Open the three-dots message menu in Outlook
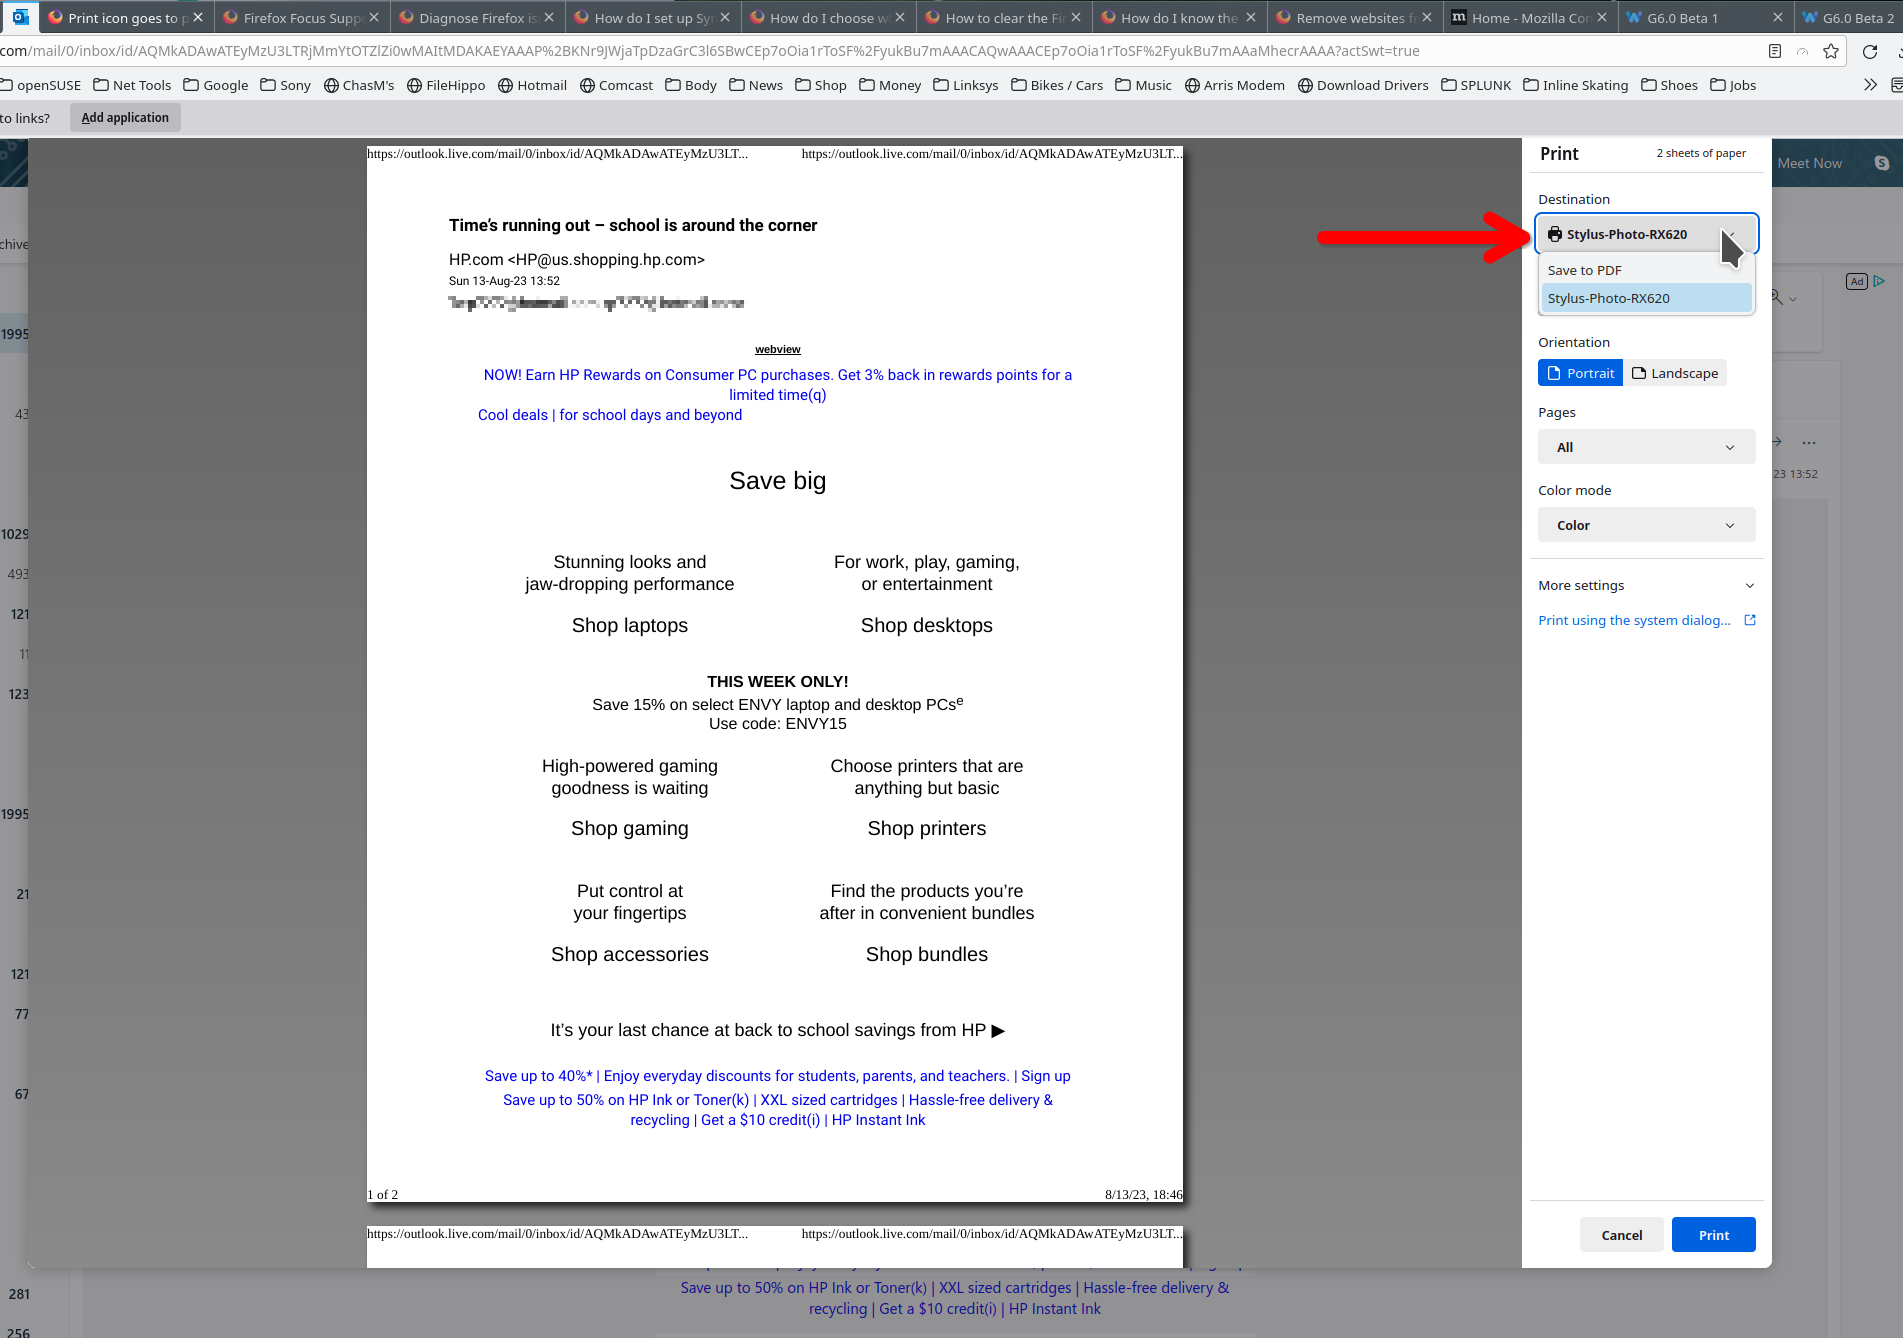1903x1338 pixels. pyautogui.click(x=1809, y=442)
